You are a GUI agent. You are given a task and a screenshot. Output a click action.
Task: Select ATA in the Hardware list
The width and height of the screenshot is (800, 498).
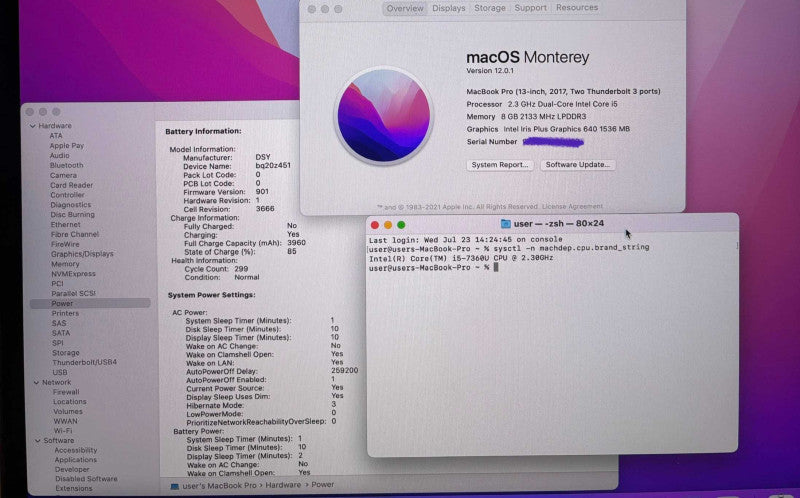56,136
